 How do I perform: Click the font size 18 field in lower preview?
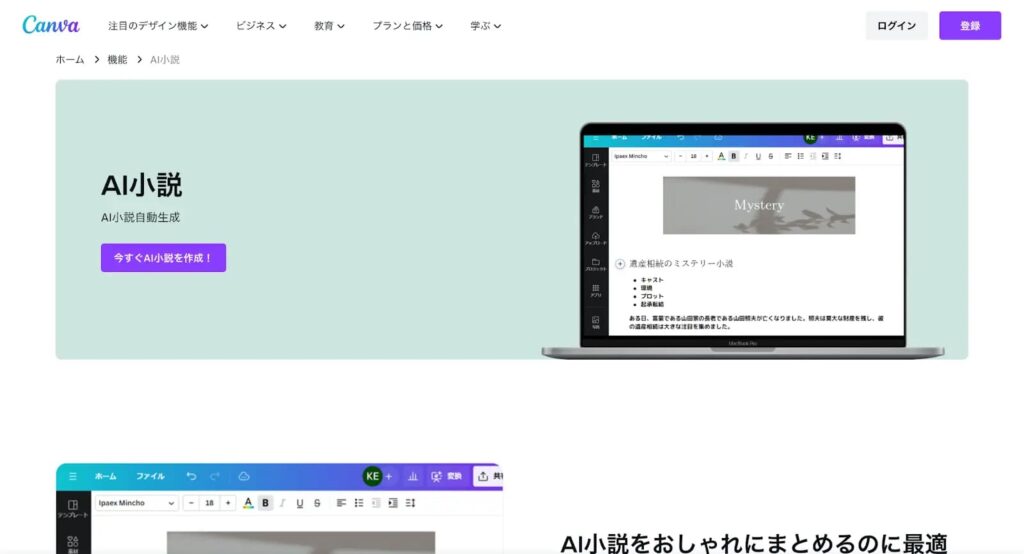(x=209, y=503)
